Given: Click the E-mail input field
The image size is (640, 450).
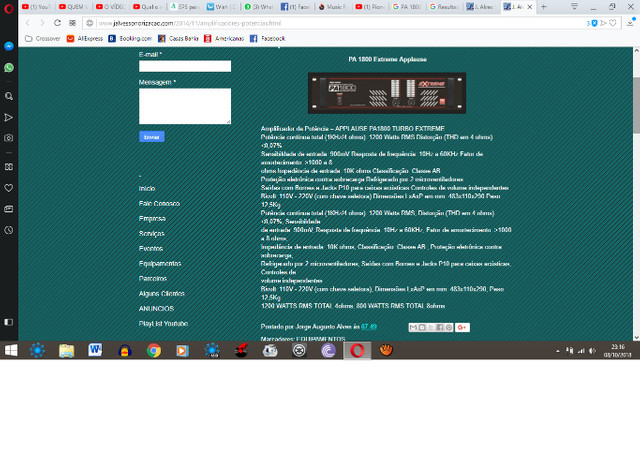Looking at the screenshot, I should click(x=185, y=66).
